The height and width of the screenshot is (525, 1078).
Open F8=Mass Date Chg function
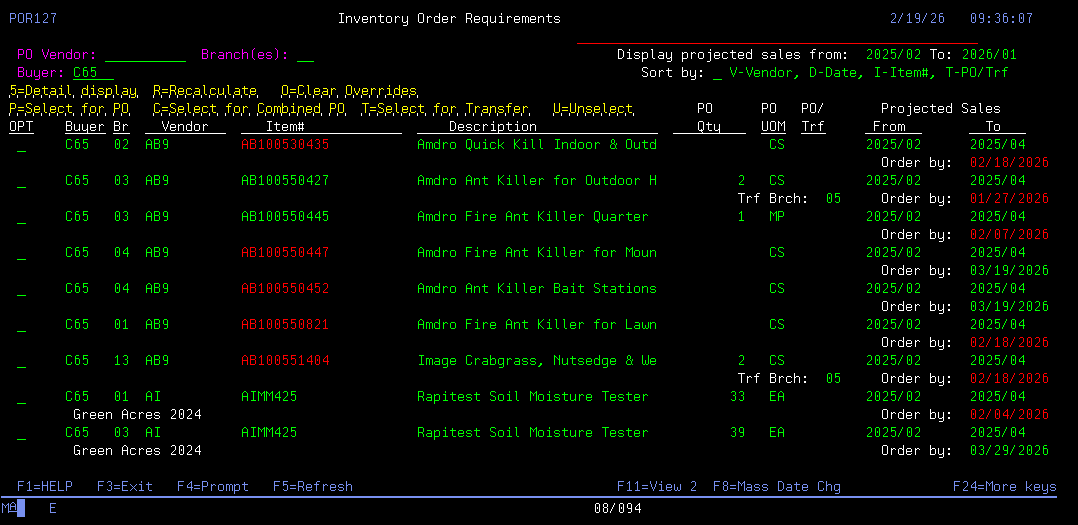[x=777, y=487]
